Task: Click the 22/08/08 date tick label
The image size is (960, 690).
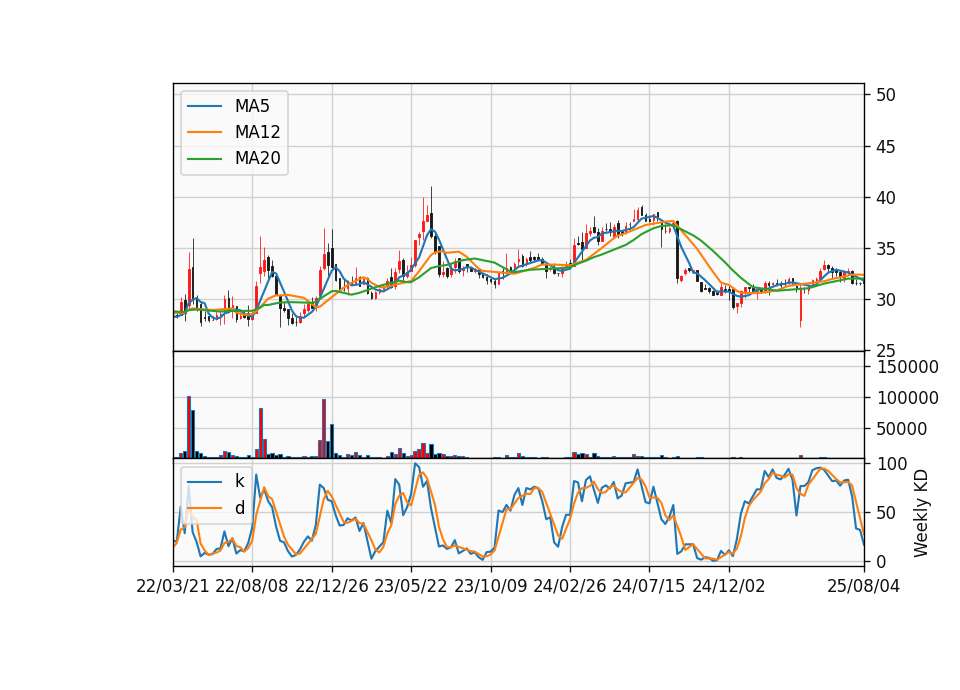Action: point(252,586)
